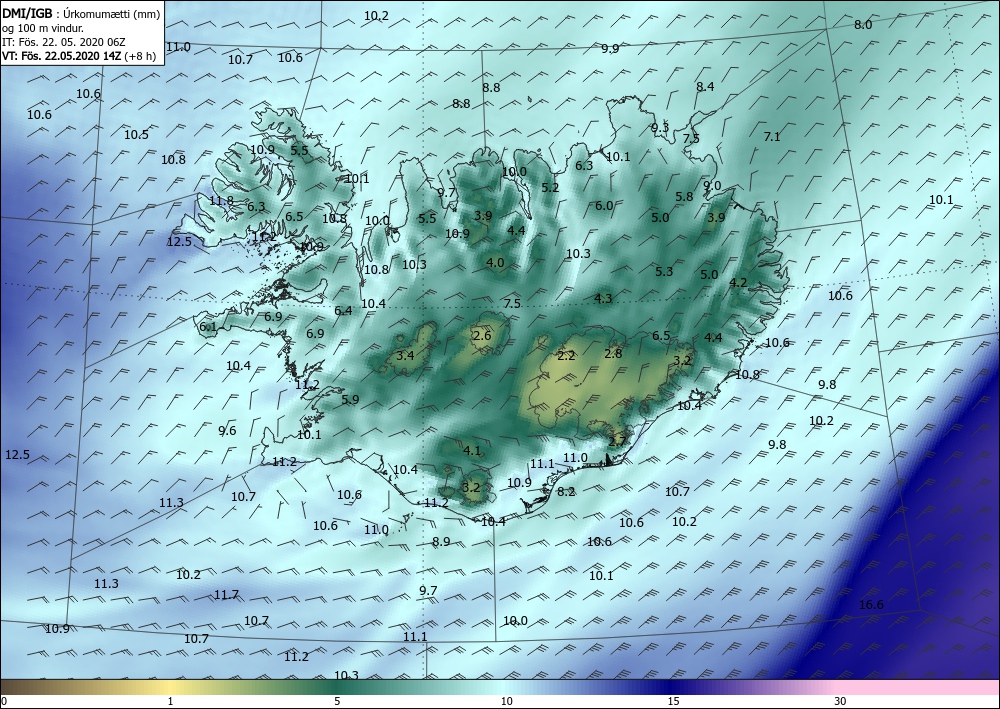This screenshot has width=1000, height=709.
Task: Click the 'VT: Fös. 22.05.2020 14Z (+8 h)' line
Action: coord(78,55)
